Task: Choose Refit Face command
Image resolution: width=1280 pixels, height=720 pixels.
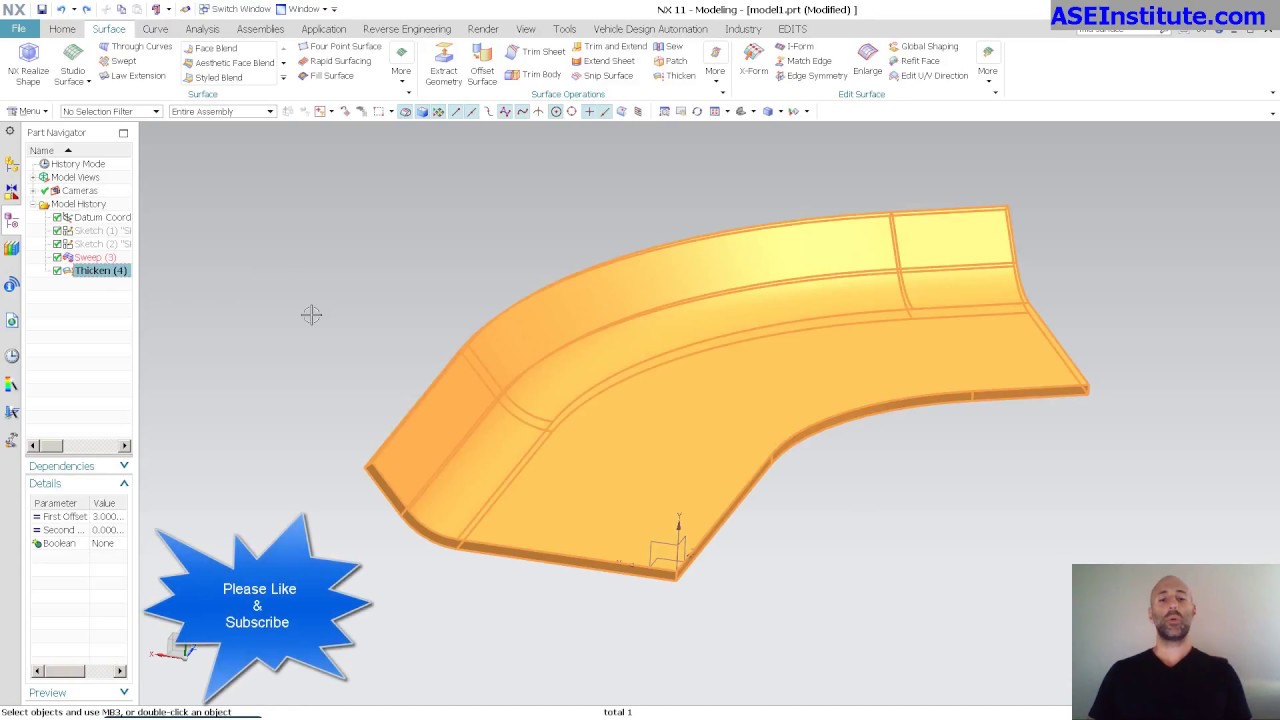Action: (x=914, y=61)
